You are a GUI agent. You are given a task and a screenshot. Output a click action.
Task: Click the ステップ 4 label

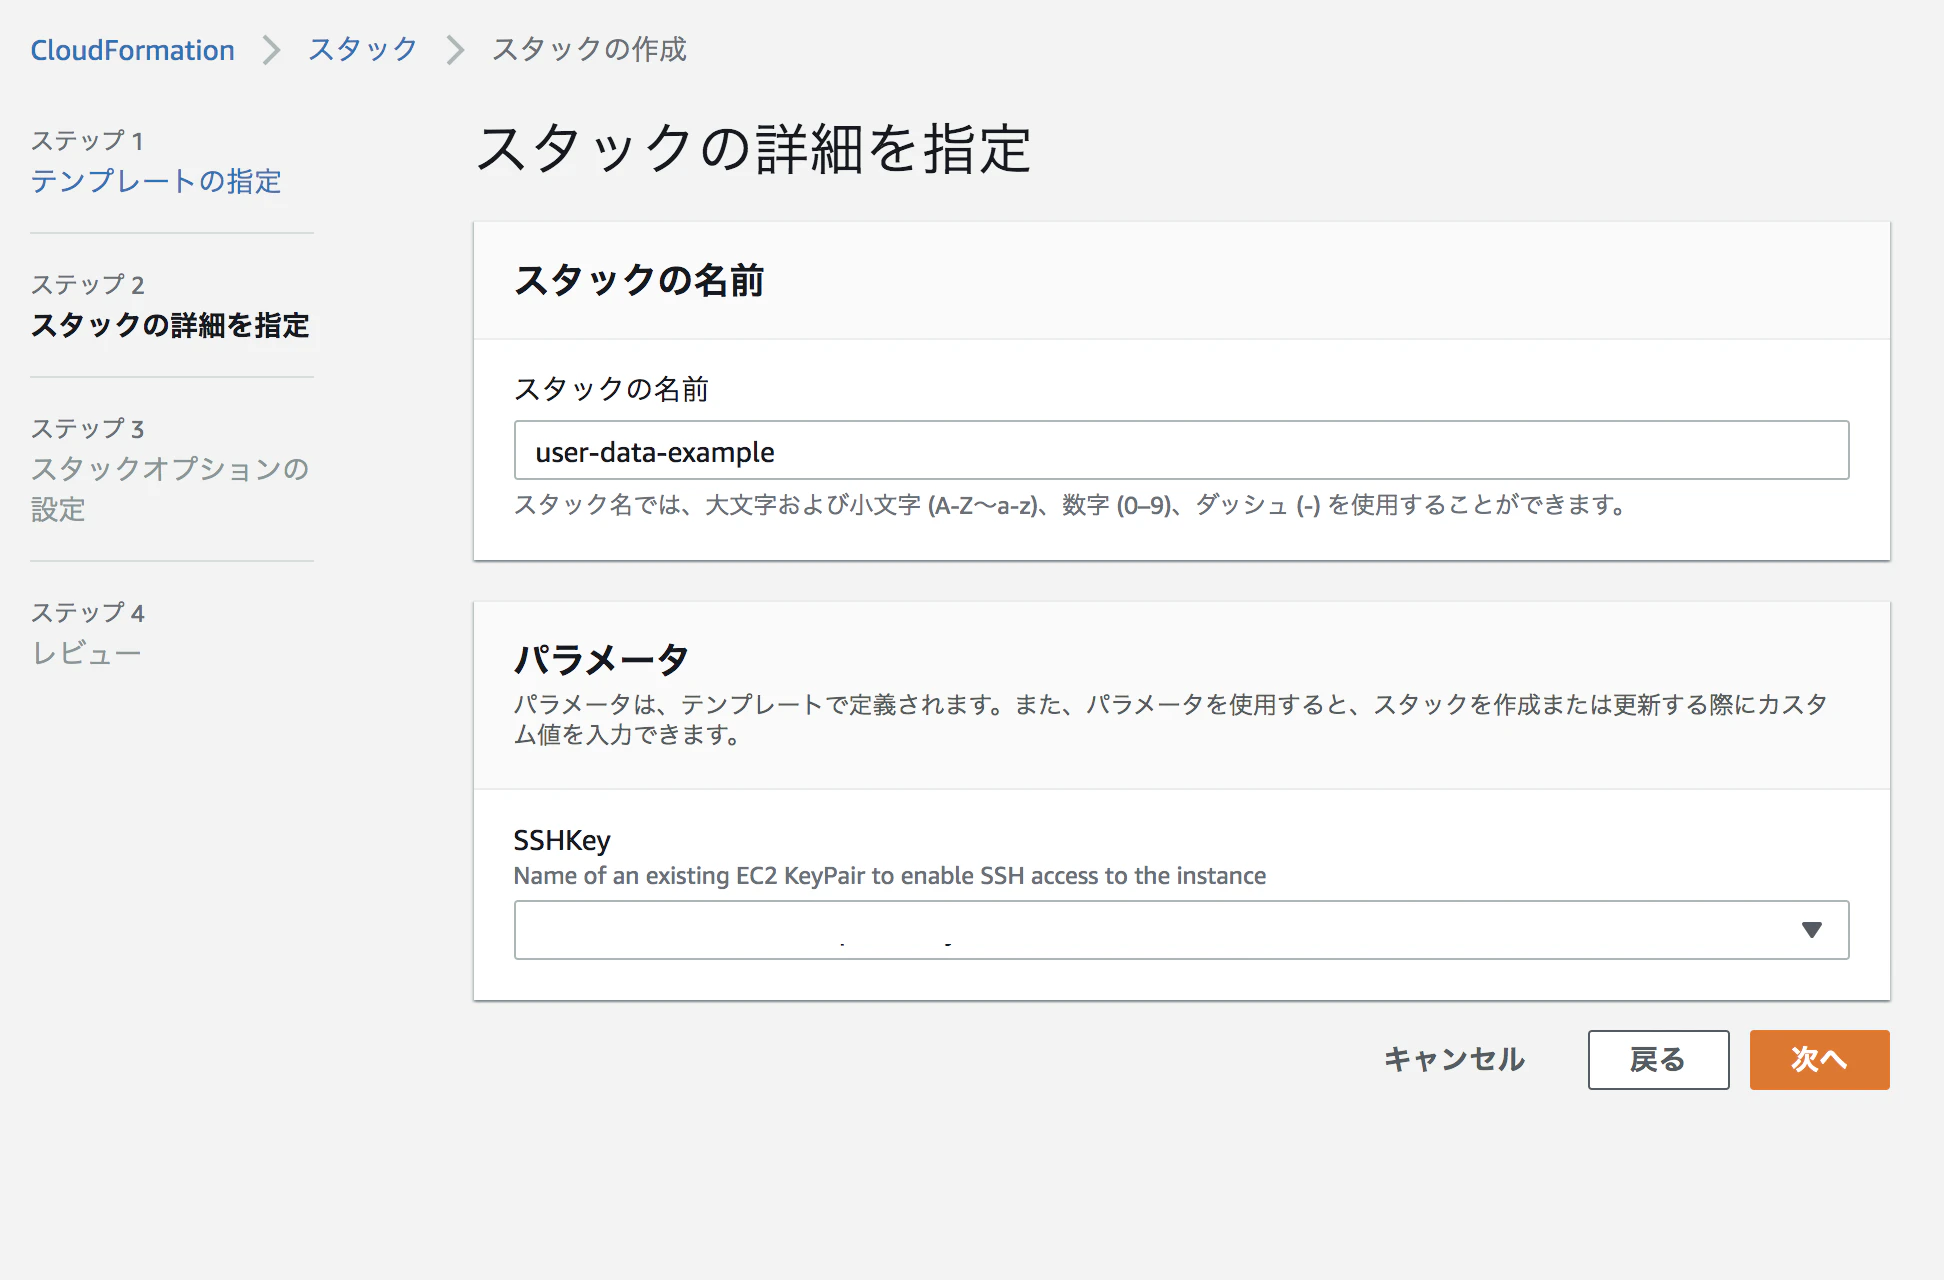[87, 613]
